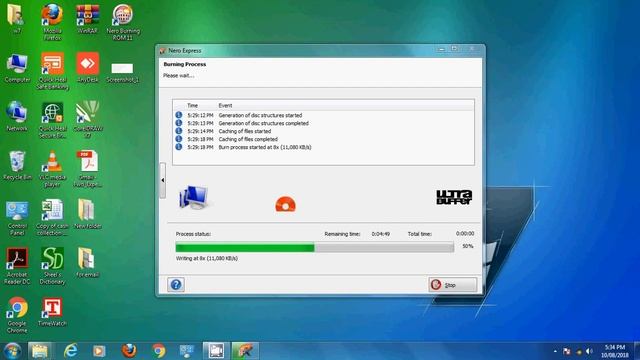This screenshot has width=640, height=360.
Task: Stop the burning process
Action: click(452, 284)
